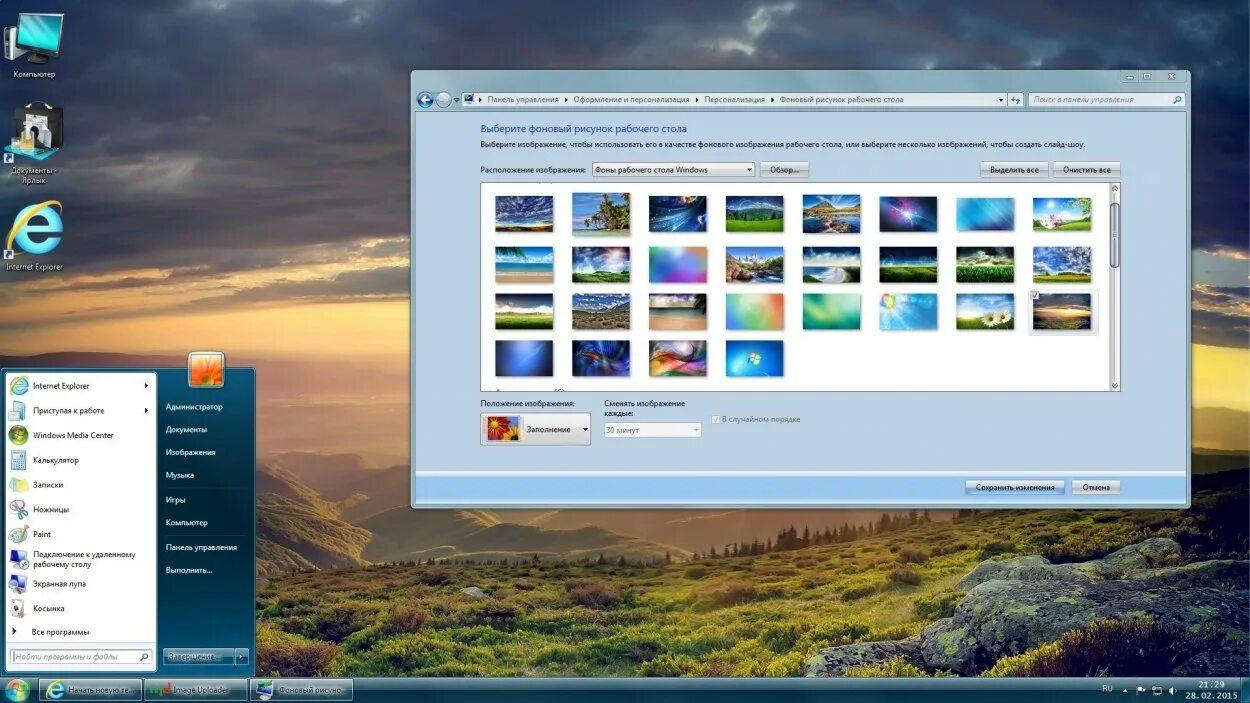Click search magnifier in Start menu
This screenshot has width=1250, height=703.
coord(144,657)
